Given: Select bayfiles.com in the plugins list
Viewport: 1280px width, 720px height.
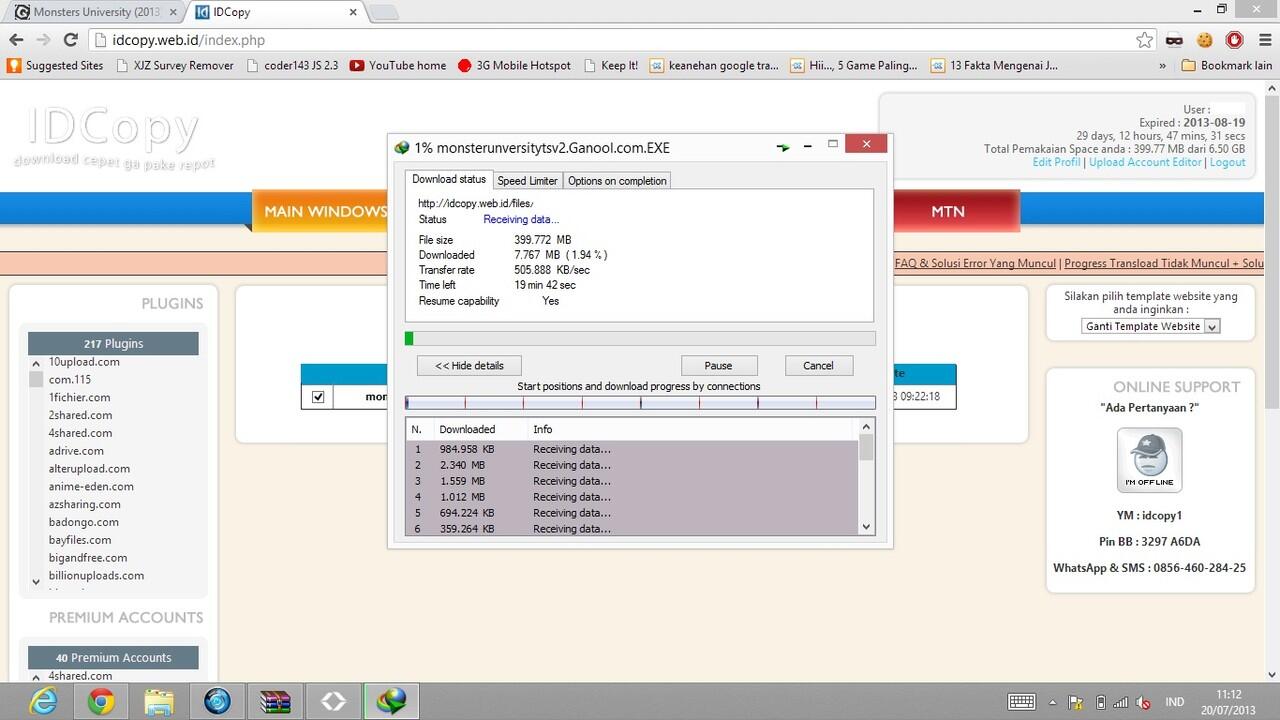Looking at the screenshot, I should pyautogui.click(x=80, y=540).
